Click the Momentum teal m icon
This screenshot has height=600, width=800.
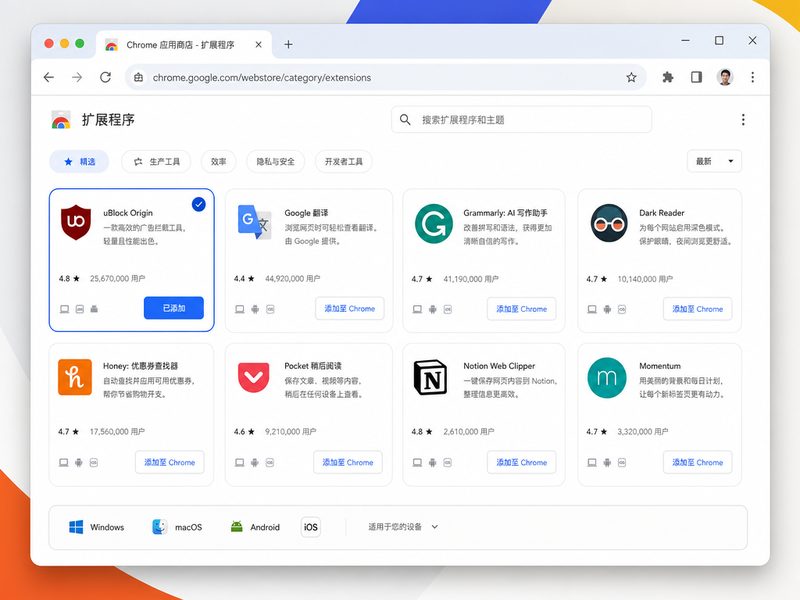point(607,378)
